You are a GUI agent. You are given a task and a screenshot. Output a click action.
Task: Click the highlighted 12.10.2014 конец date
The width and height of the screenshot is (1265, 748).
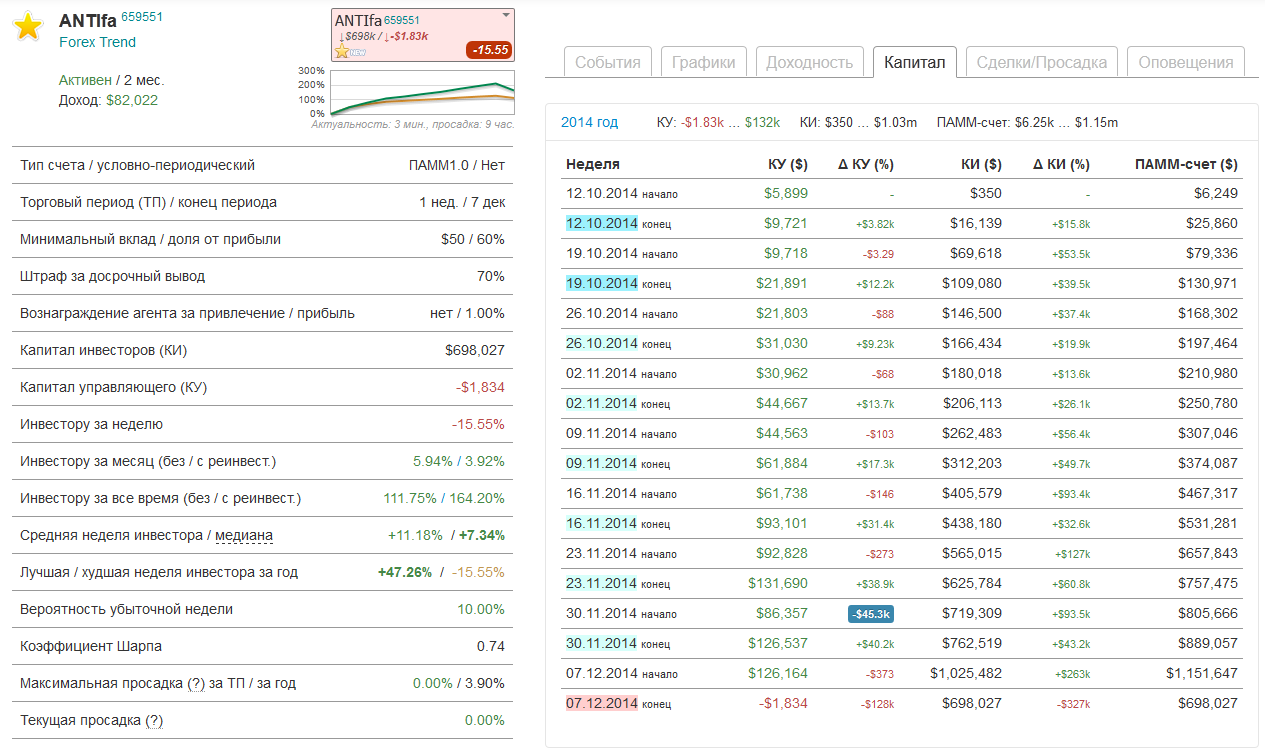coord(601,223)
